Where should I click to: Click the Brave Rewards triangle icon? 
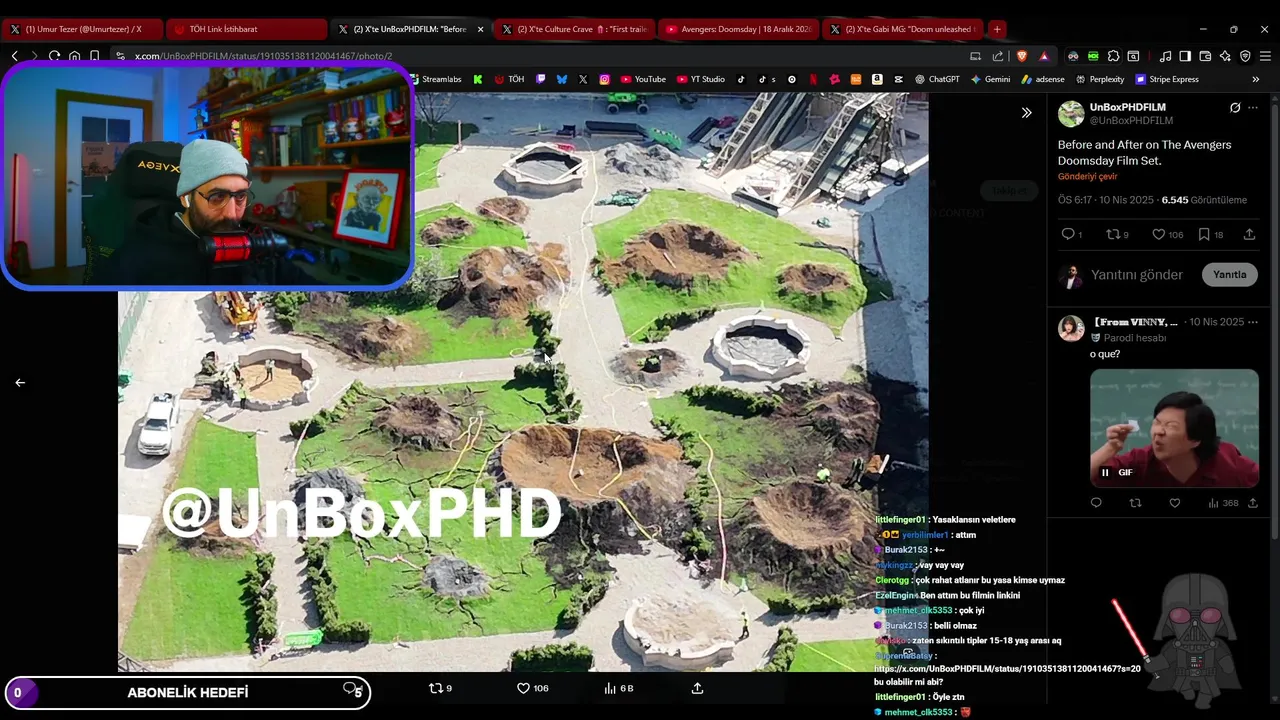[1044, 56]
